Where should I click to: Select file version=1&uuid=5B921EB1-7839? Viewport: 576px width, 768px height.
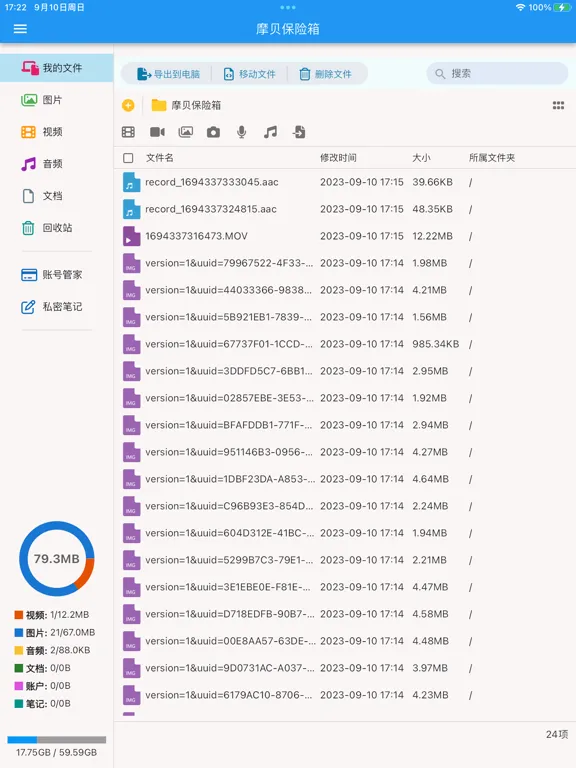click(x=345, y=317)
